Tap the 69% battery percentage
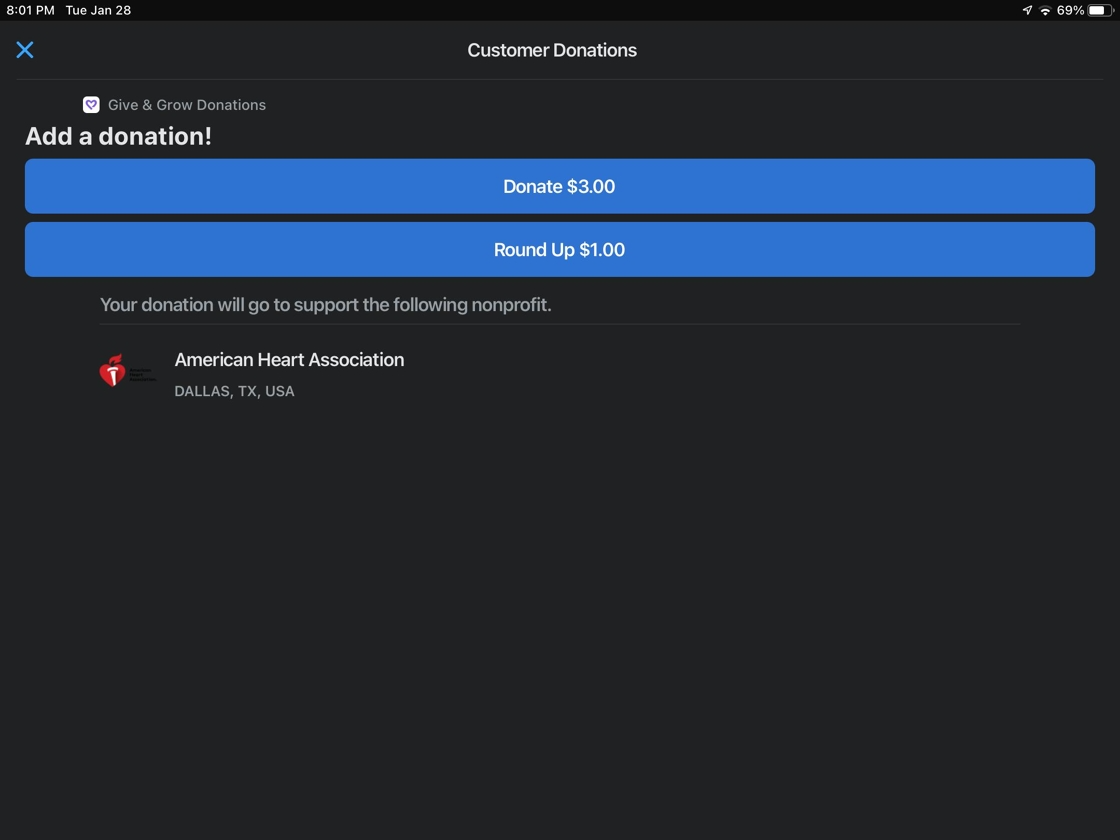This screenshot has height=840, width=1120. 1070,10
